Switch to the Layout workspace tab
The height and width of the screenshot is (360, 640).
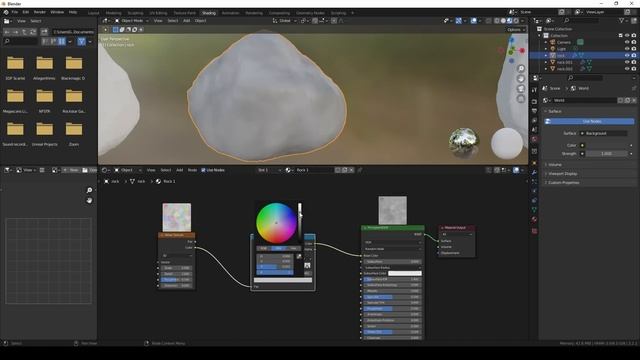[93, 13]
